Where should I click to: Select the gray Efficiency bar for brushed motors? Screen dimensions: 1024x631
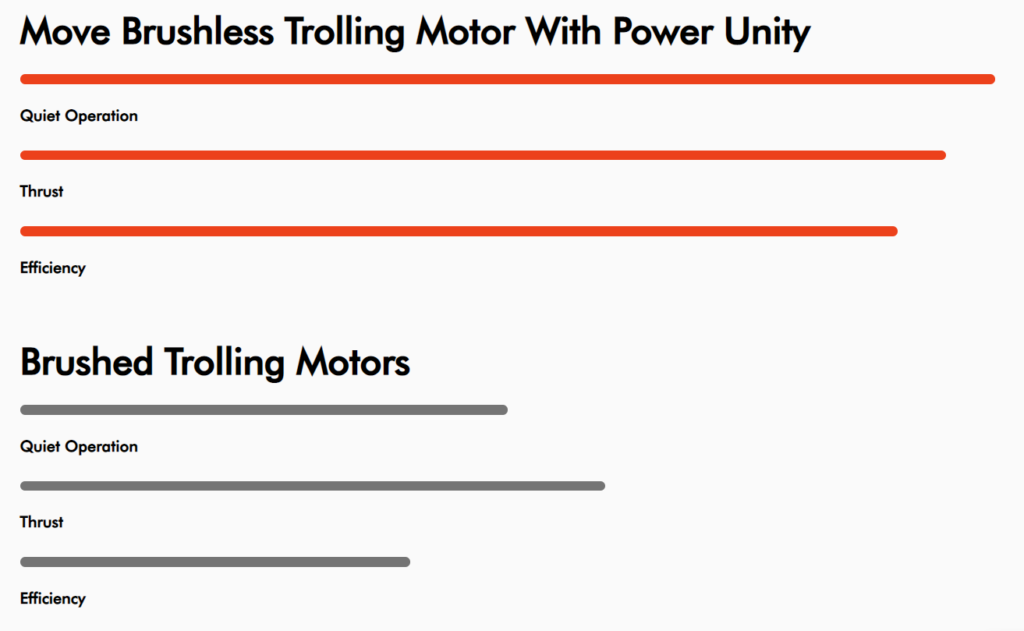click(215, 562)
